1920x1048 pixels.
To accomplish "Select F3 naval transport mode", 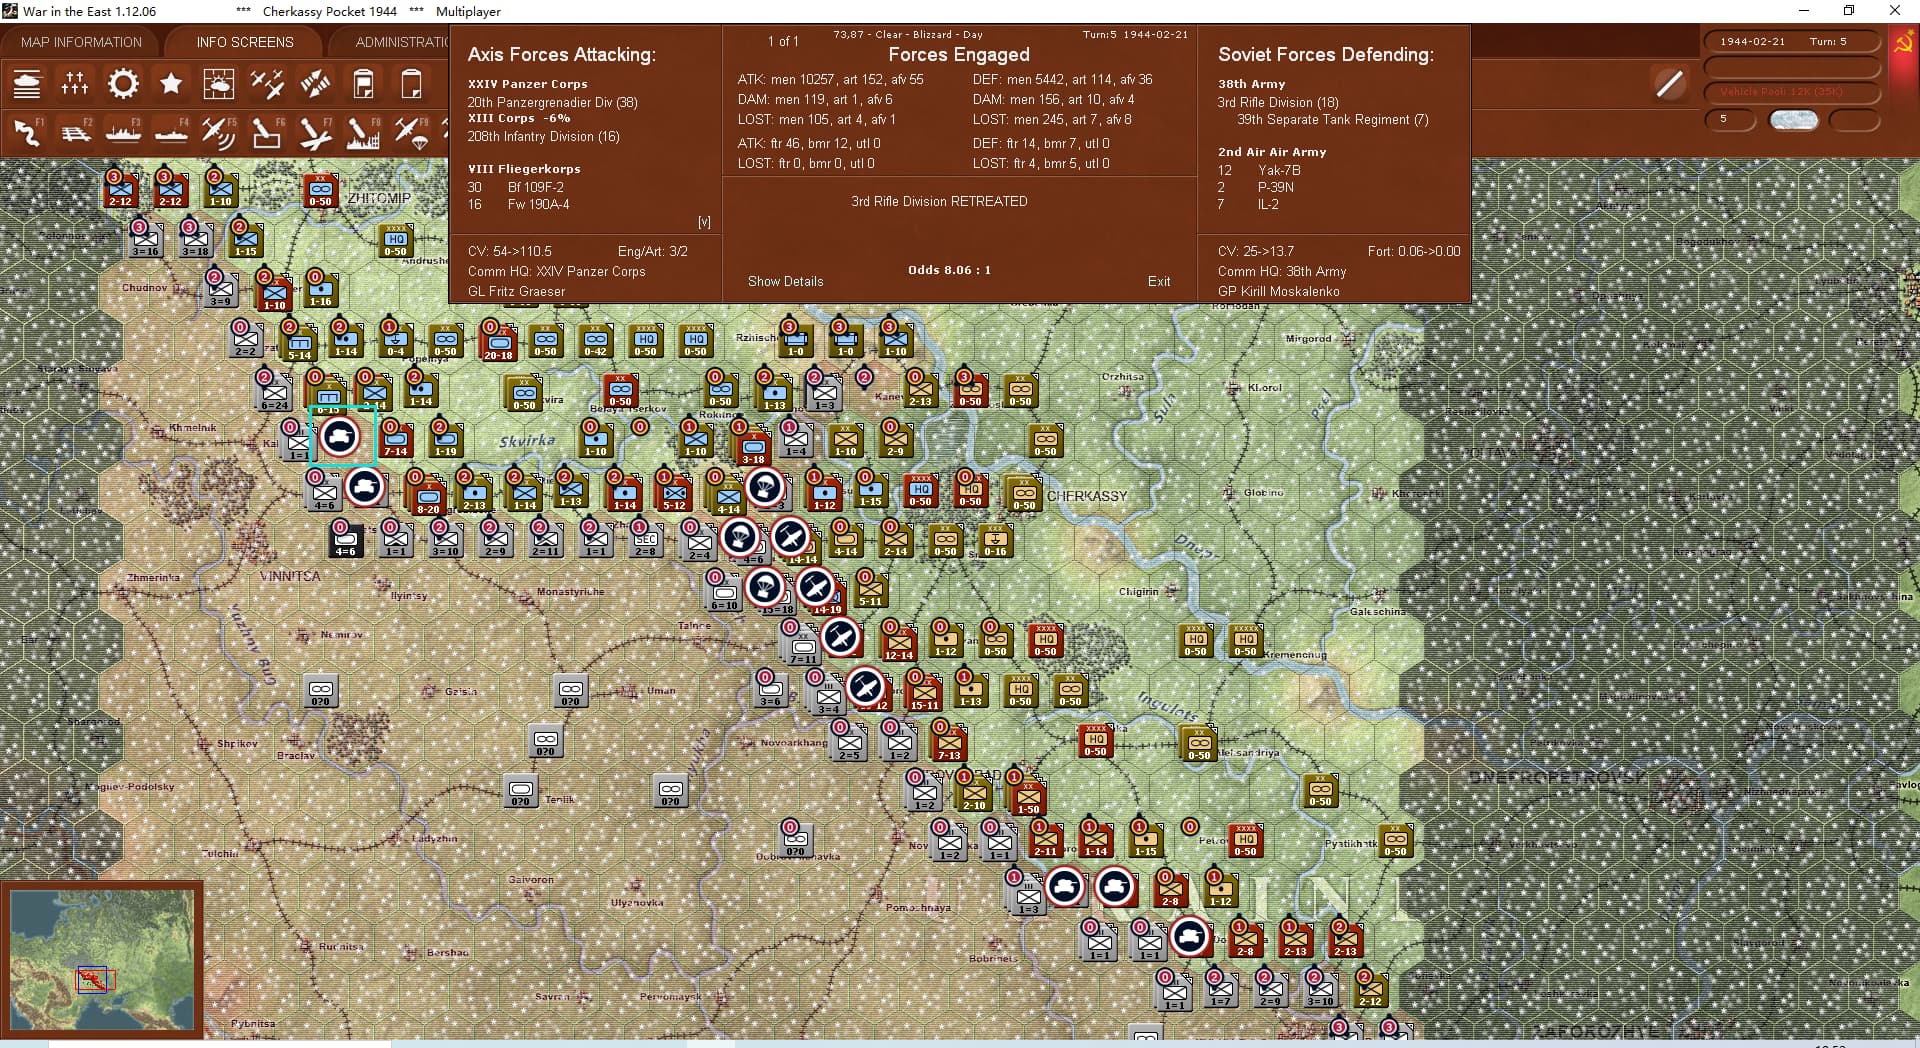I will [123, 133].
